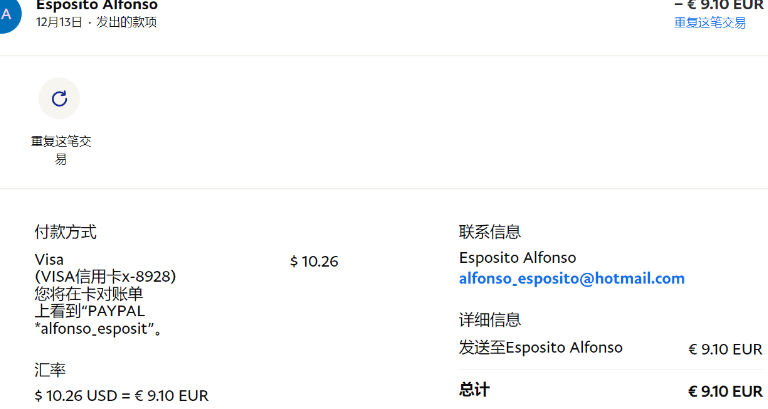Click the 12月13日 发出的款项 date line
768x409 pixels.
96,23
